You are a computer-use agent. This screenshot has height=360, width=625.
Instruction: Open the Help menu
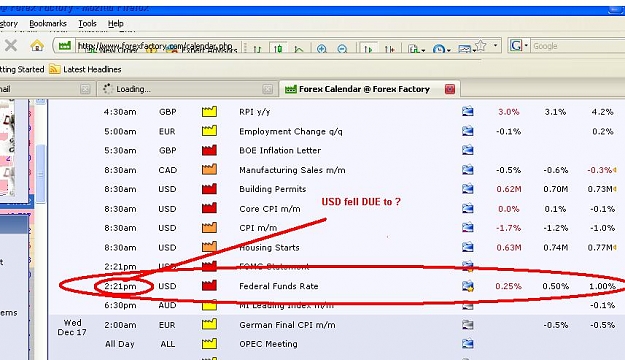coord(116,24)
